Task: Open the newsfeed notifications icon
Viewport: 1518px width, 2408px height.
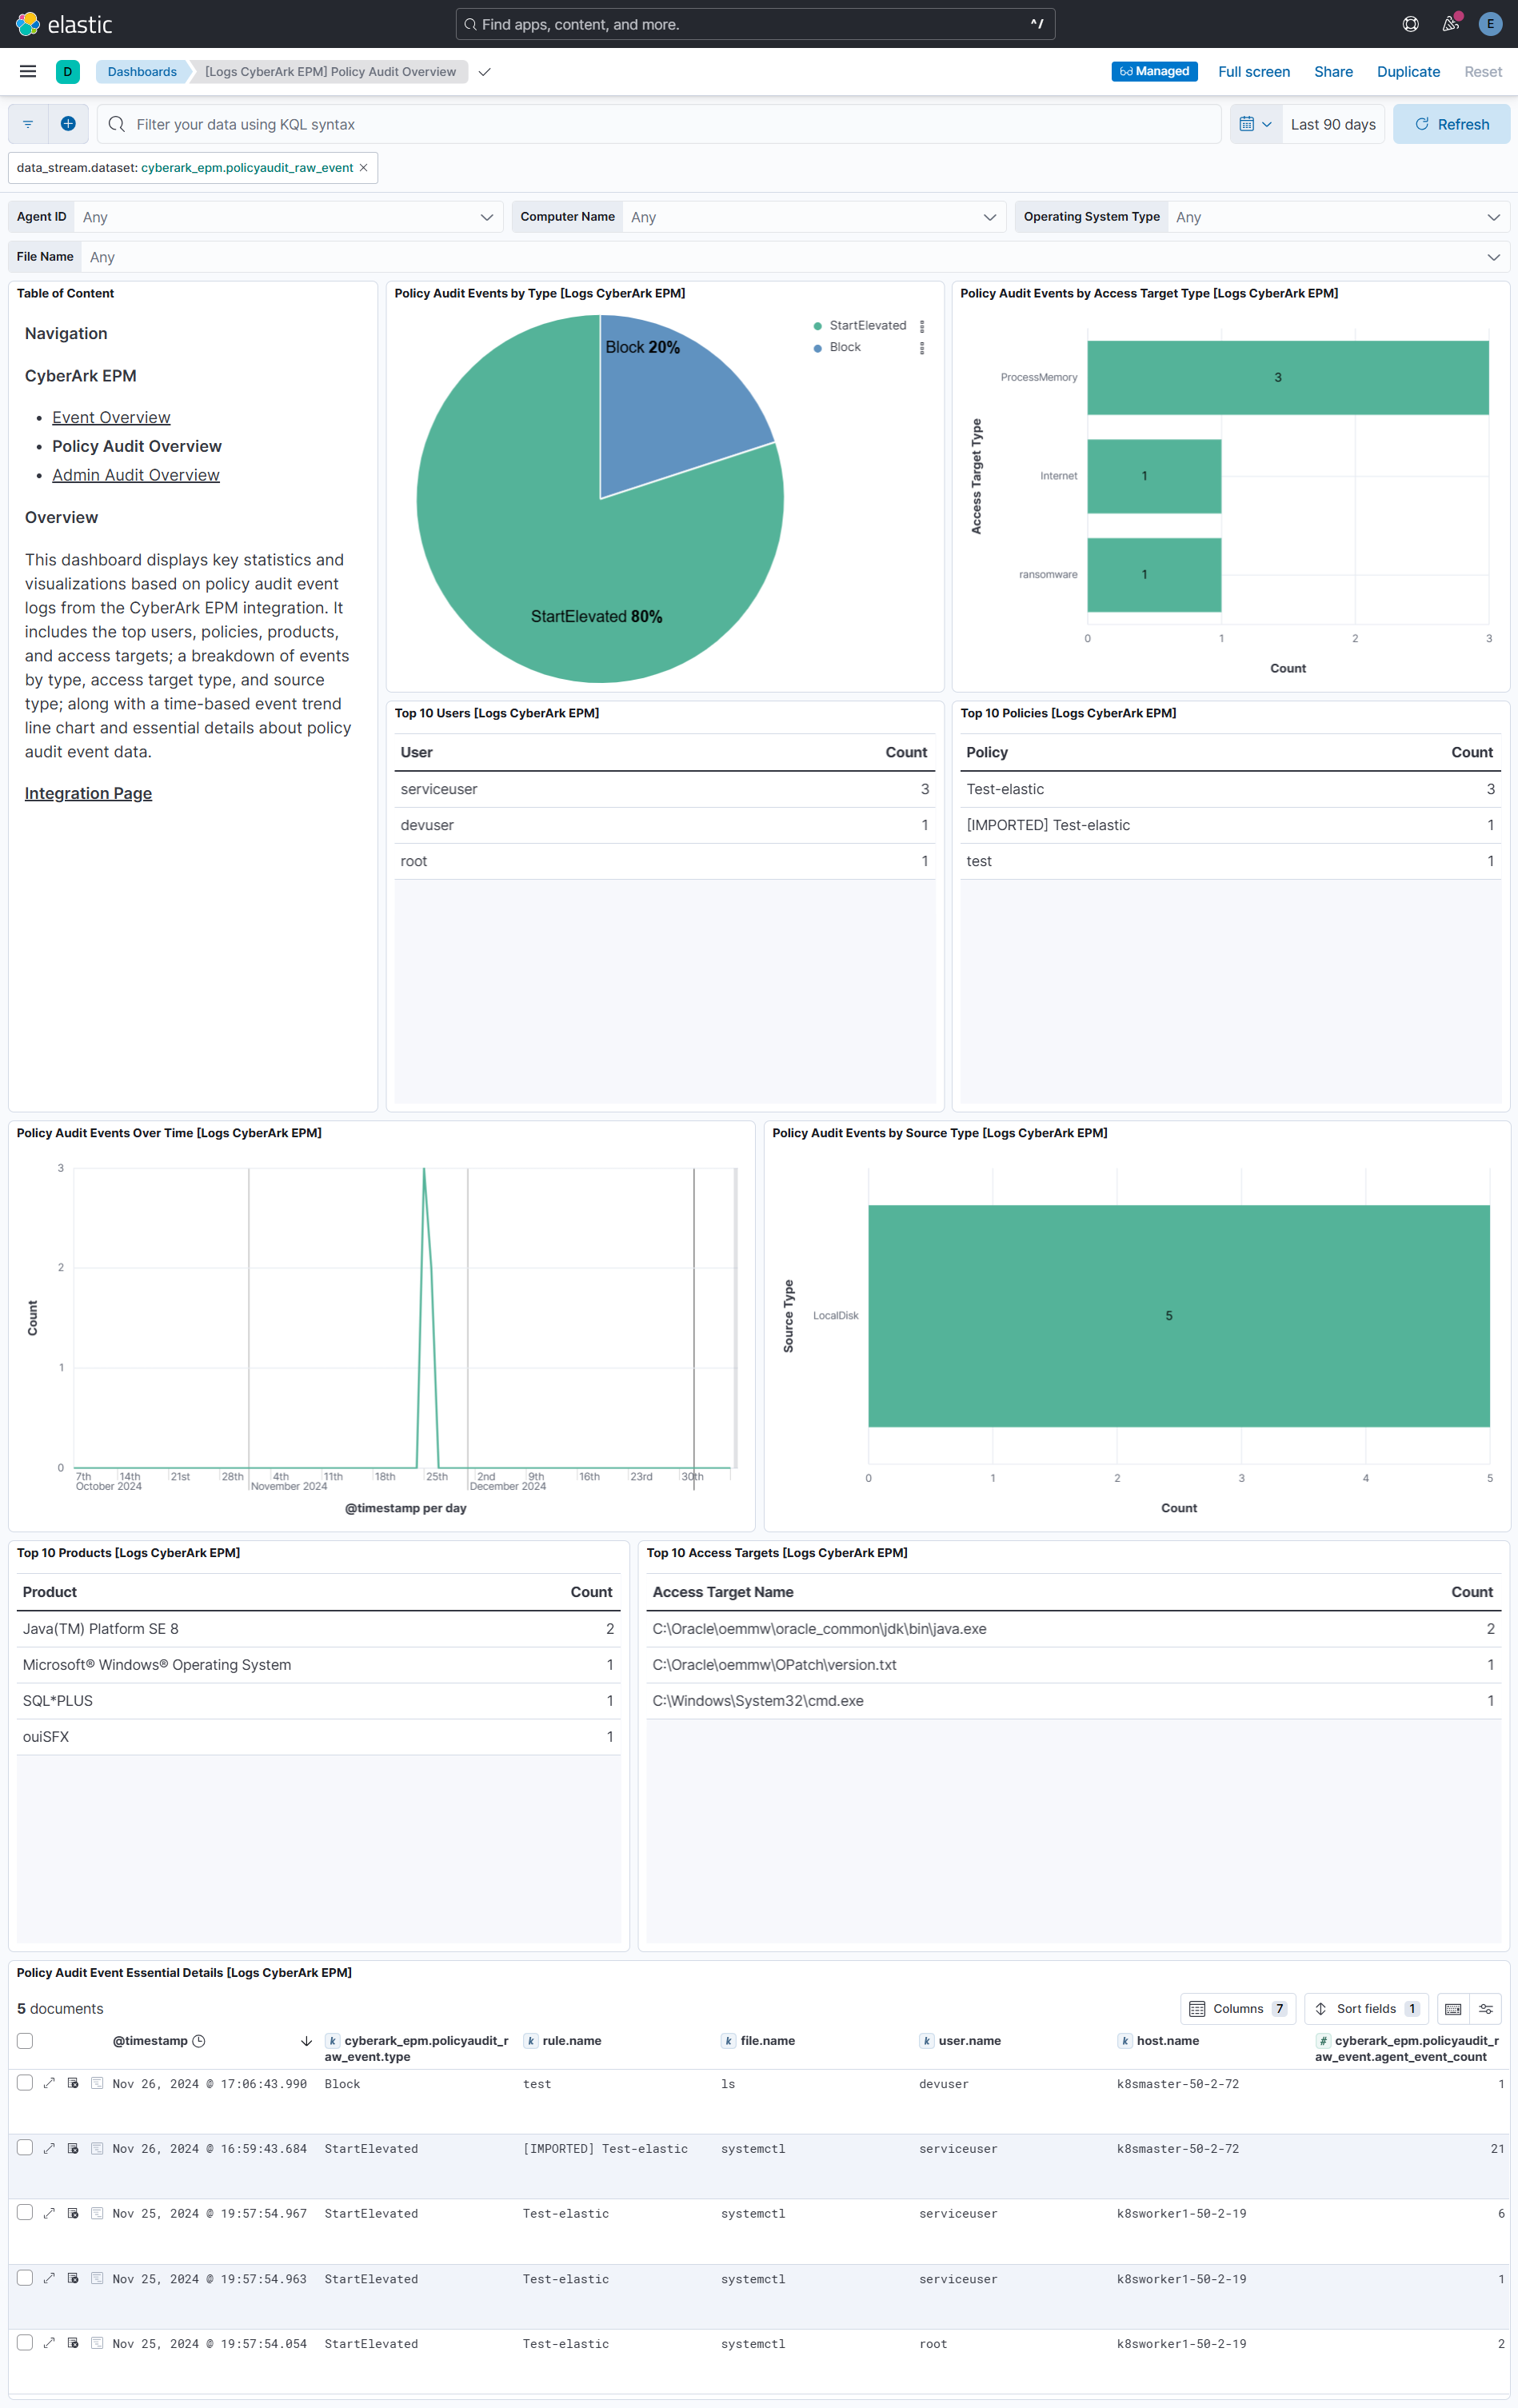Action: click(x=1450, y=24)
